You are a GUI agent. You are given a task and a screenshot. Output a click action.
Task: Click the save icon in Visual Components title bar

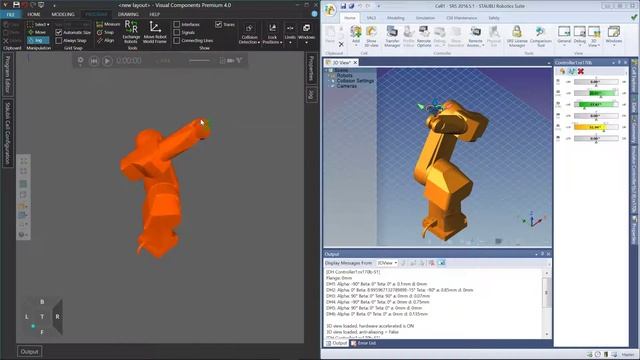pos(16,5)
